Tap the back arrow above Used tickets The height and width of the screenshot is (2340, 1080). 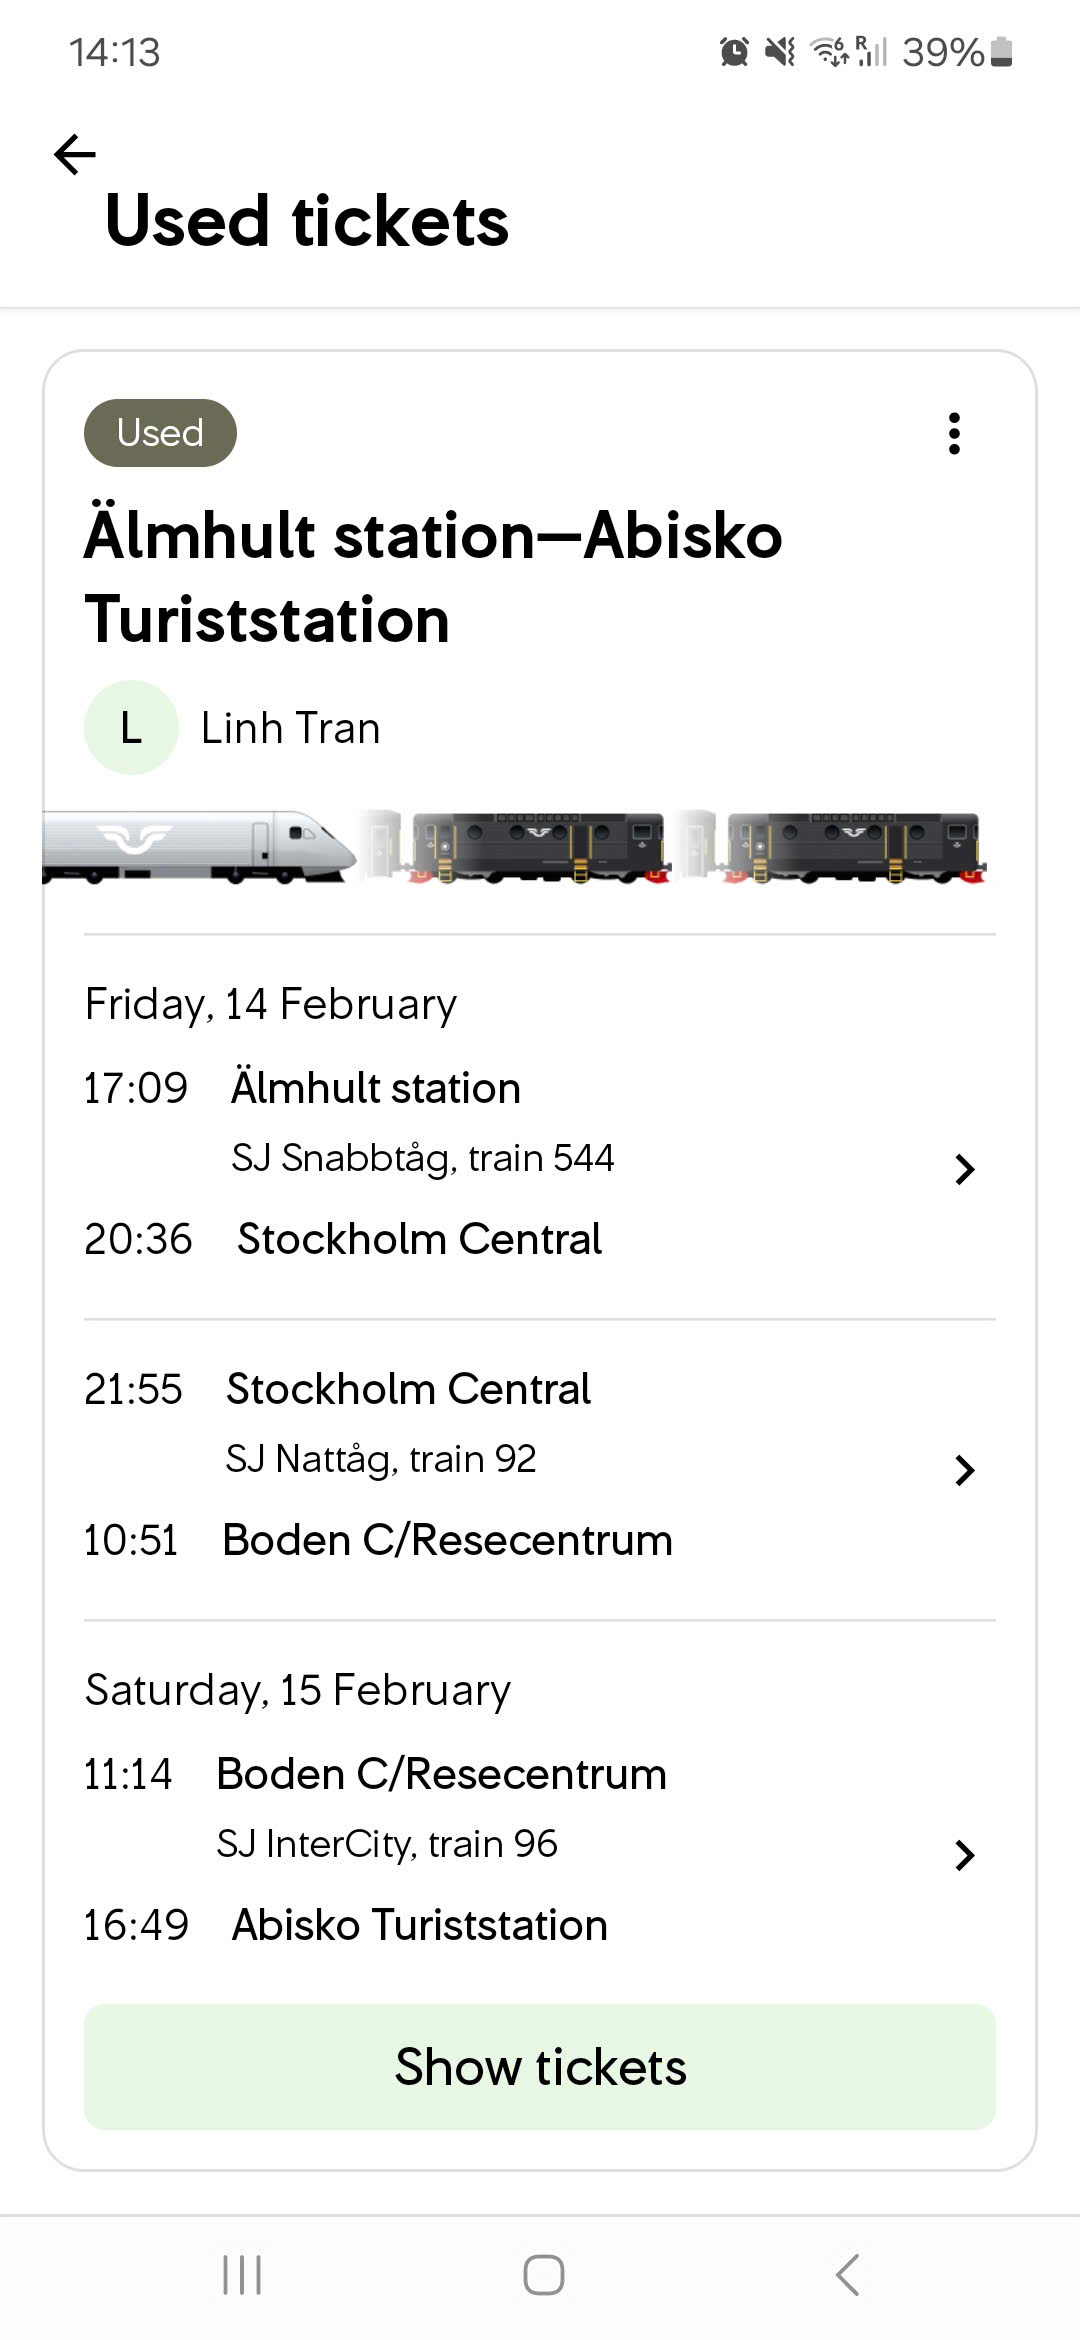[75, 154]
